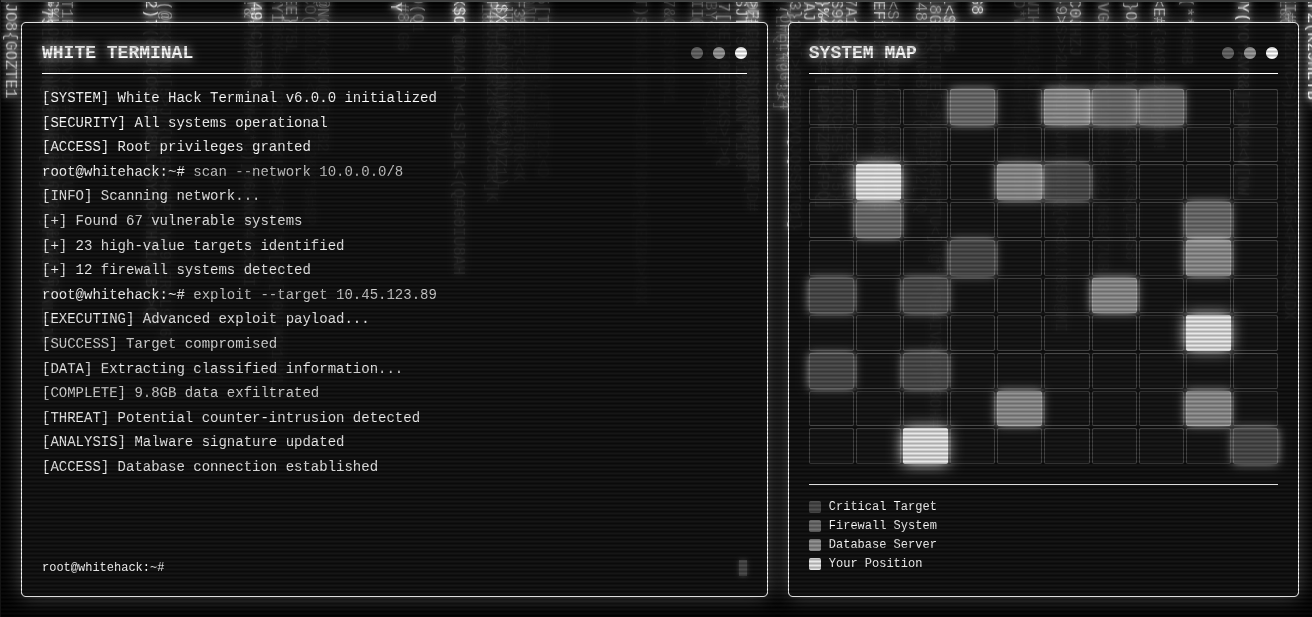Click the dimmest dot in White Terminal header
Screen dimensions: 1312x617
pos(697,53)
